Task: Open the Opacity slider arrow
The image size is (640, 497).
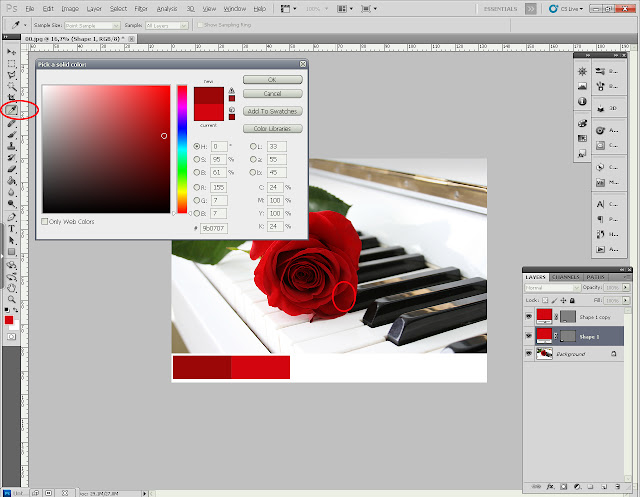Action: 625,288
